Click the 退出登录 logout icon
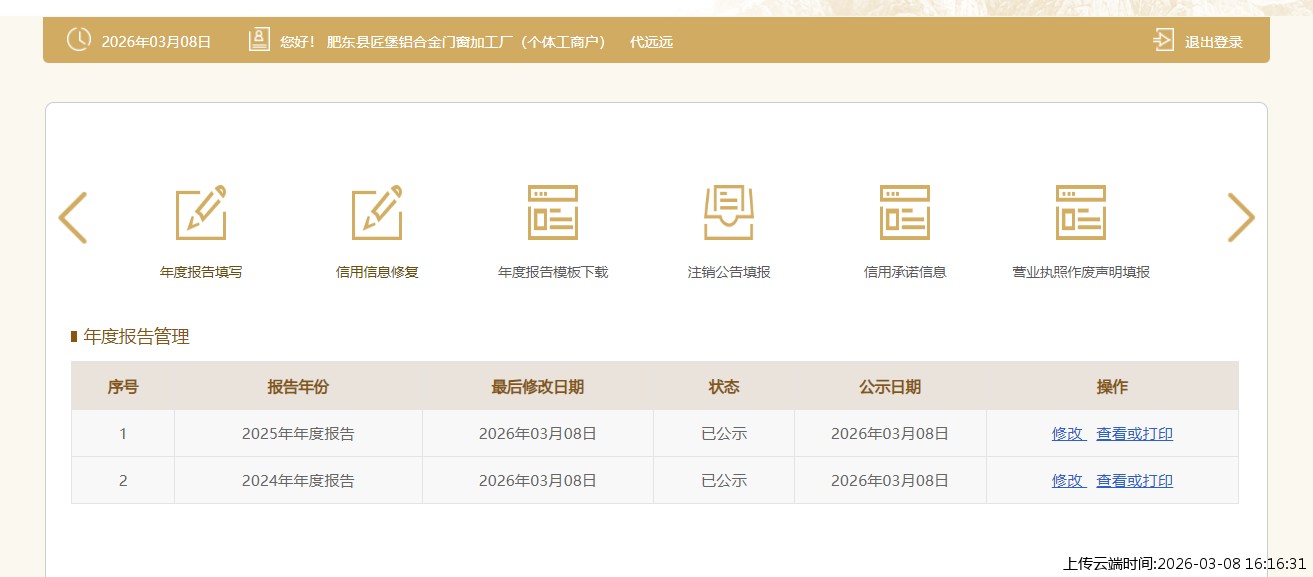The height and width of the screenshot is (577, 1313). tap(1163, 41)
